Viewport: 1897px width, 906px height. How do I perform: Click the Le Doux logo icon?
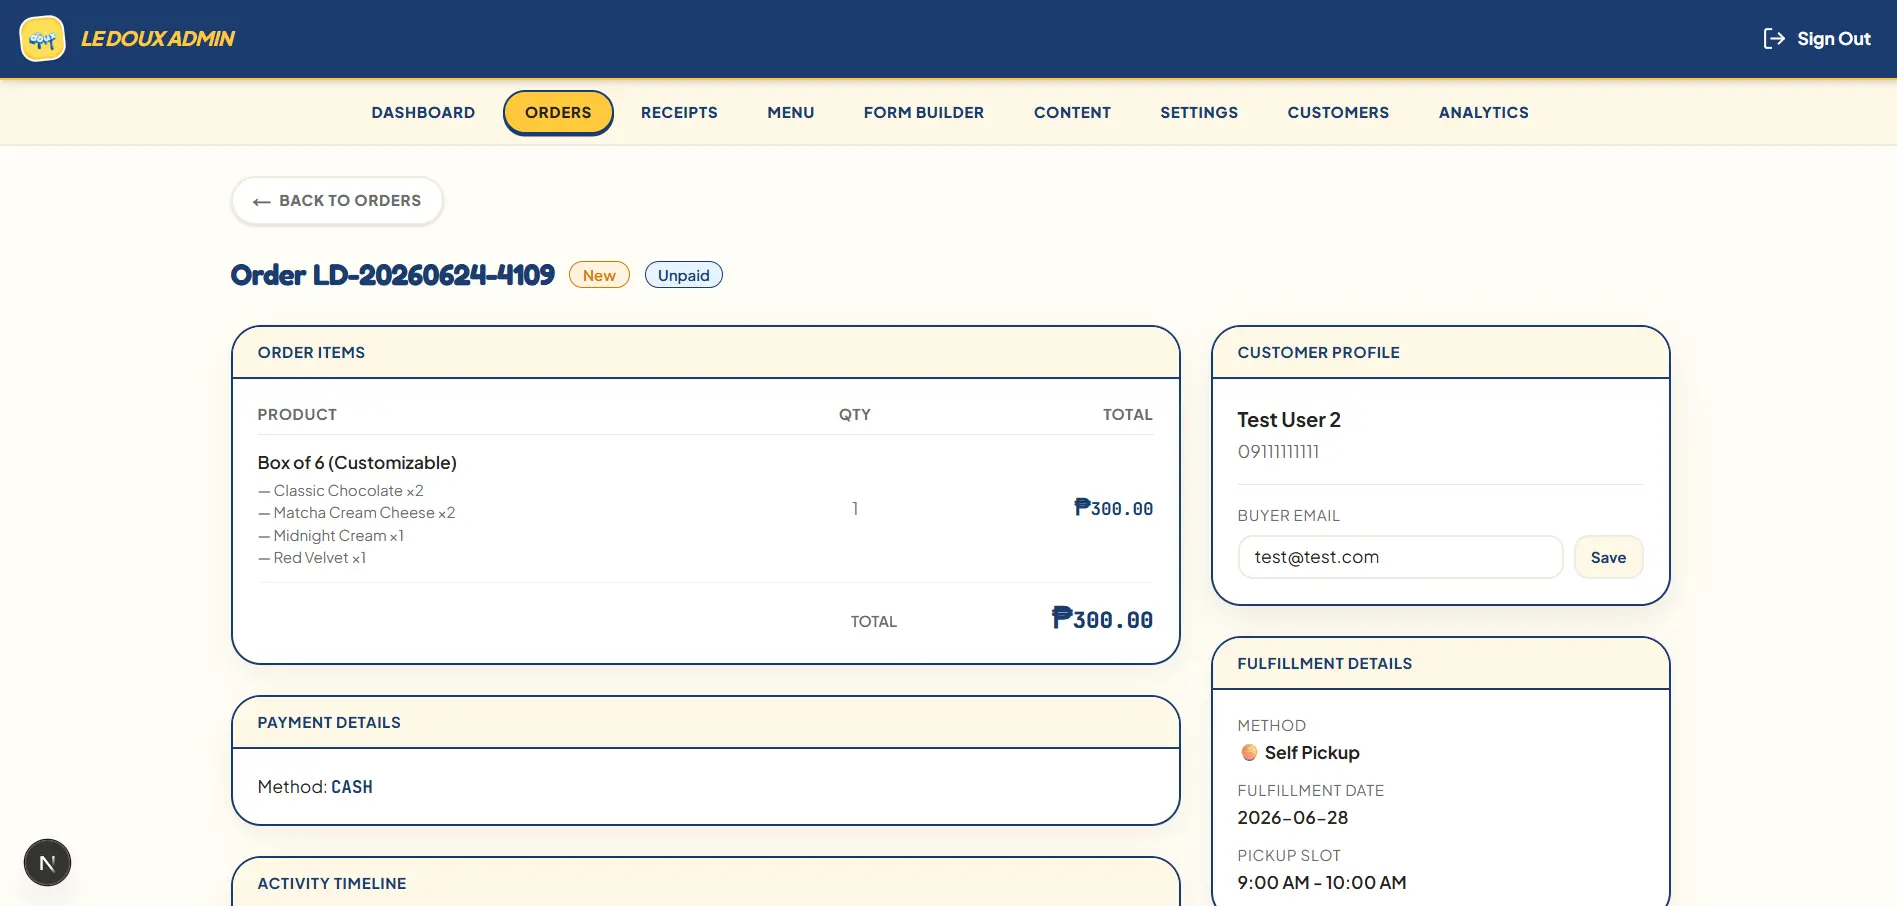pos(42,39)
